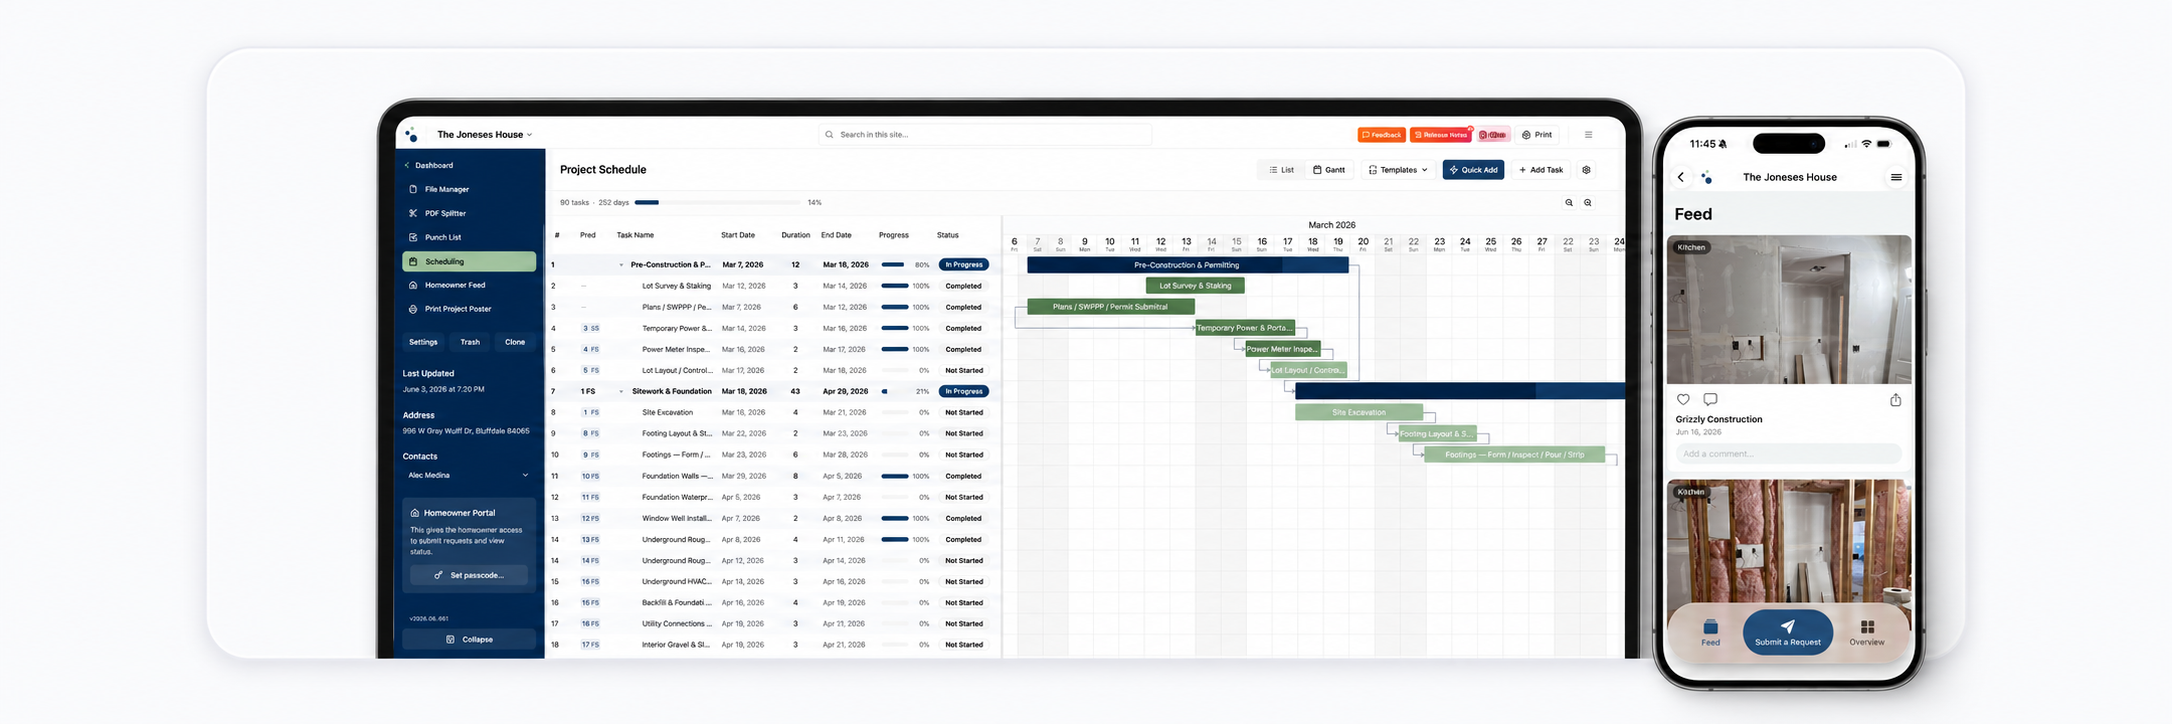The image size is (2172, 724).
Task: Click the Quick Add button
Action: (x=1473, y=170)
